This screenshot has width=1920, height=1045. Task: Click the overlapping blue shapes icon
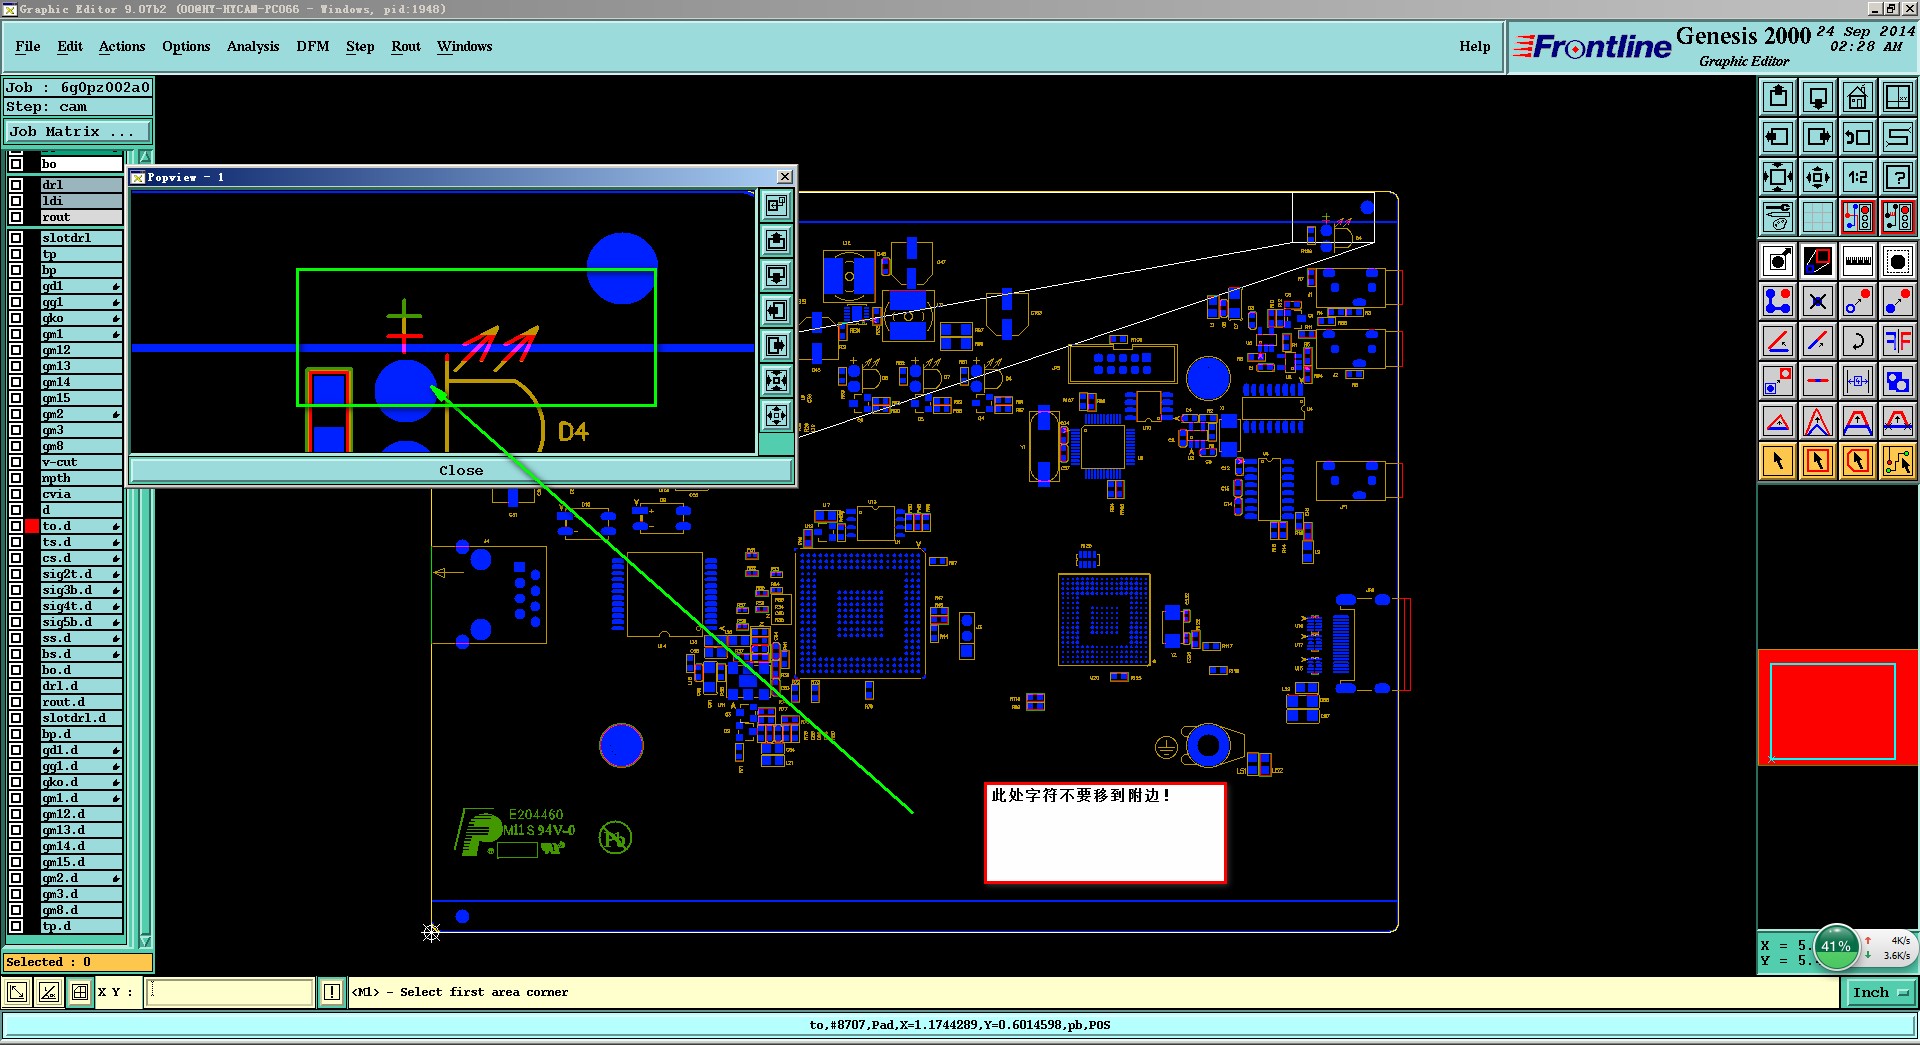pos(1897,381)
